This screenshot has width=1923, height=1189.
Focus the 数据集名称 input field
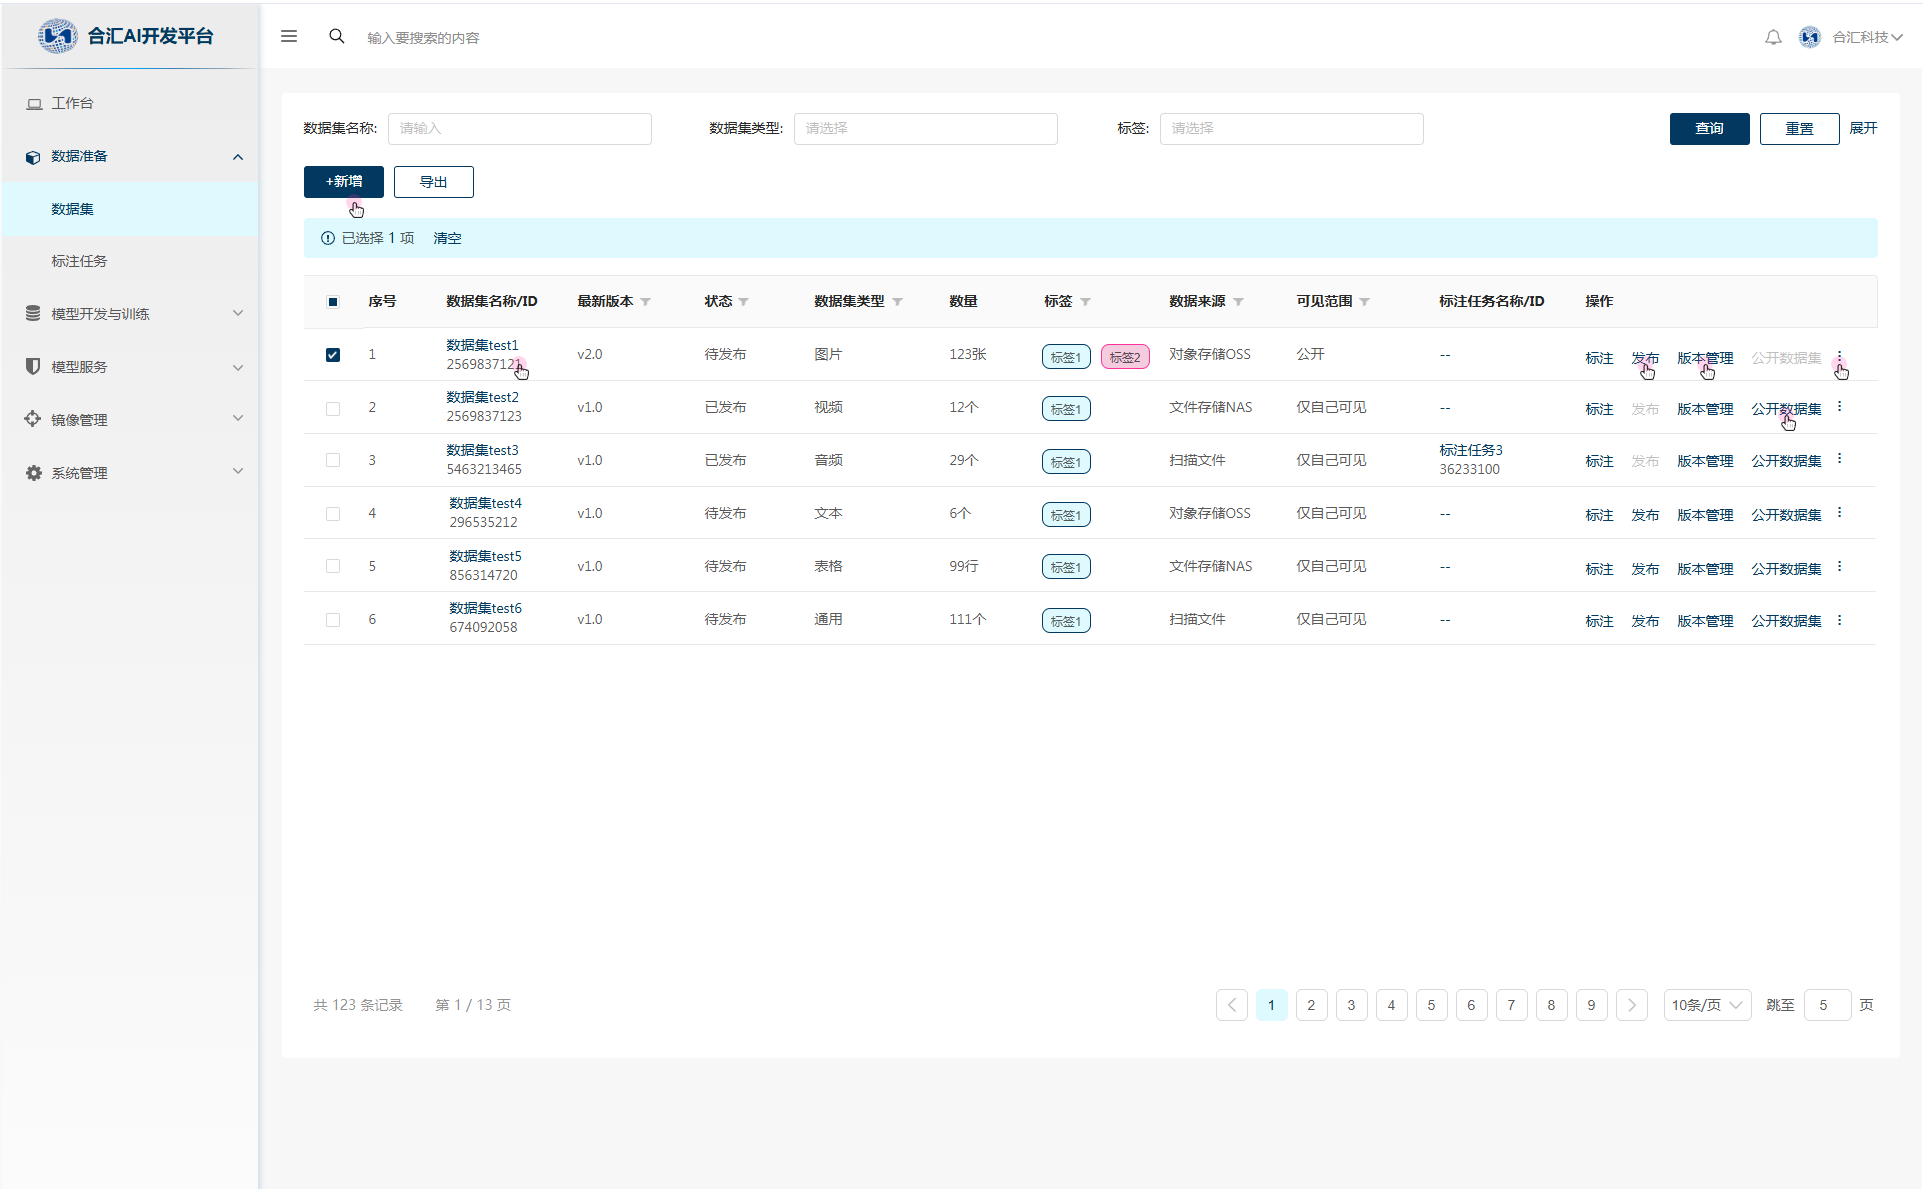(x=519, y=129)
